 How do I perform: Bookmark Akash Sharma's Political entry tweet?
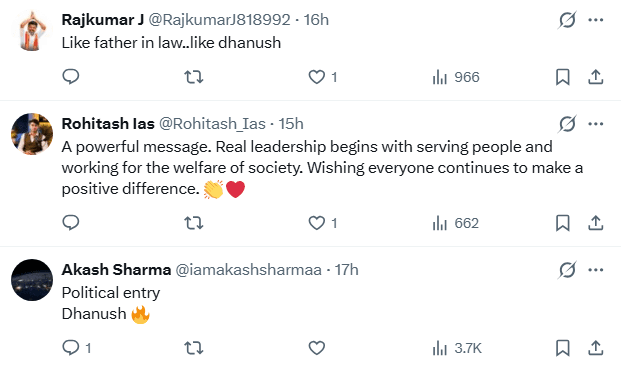[x=562, y=348]
